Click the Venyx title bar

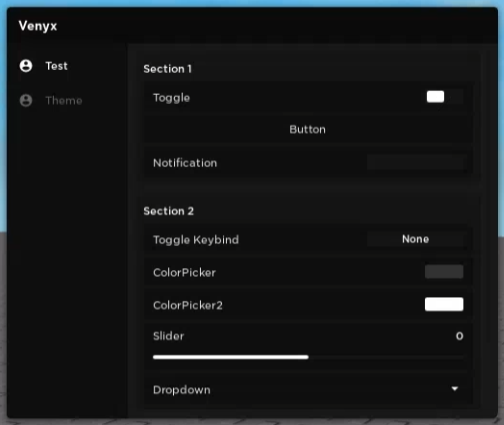[x=252, y=26]
